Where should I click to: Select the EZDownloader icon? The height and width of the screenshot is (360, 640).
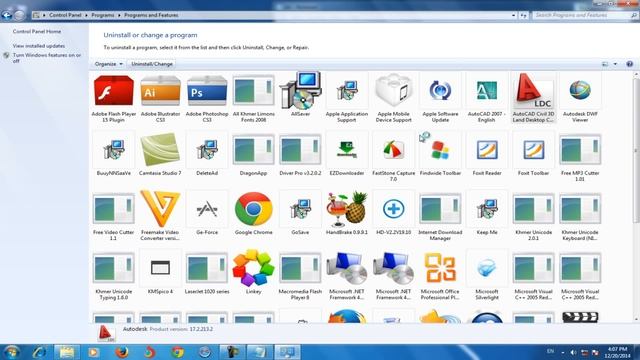[x=347, y=150]
